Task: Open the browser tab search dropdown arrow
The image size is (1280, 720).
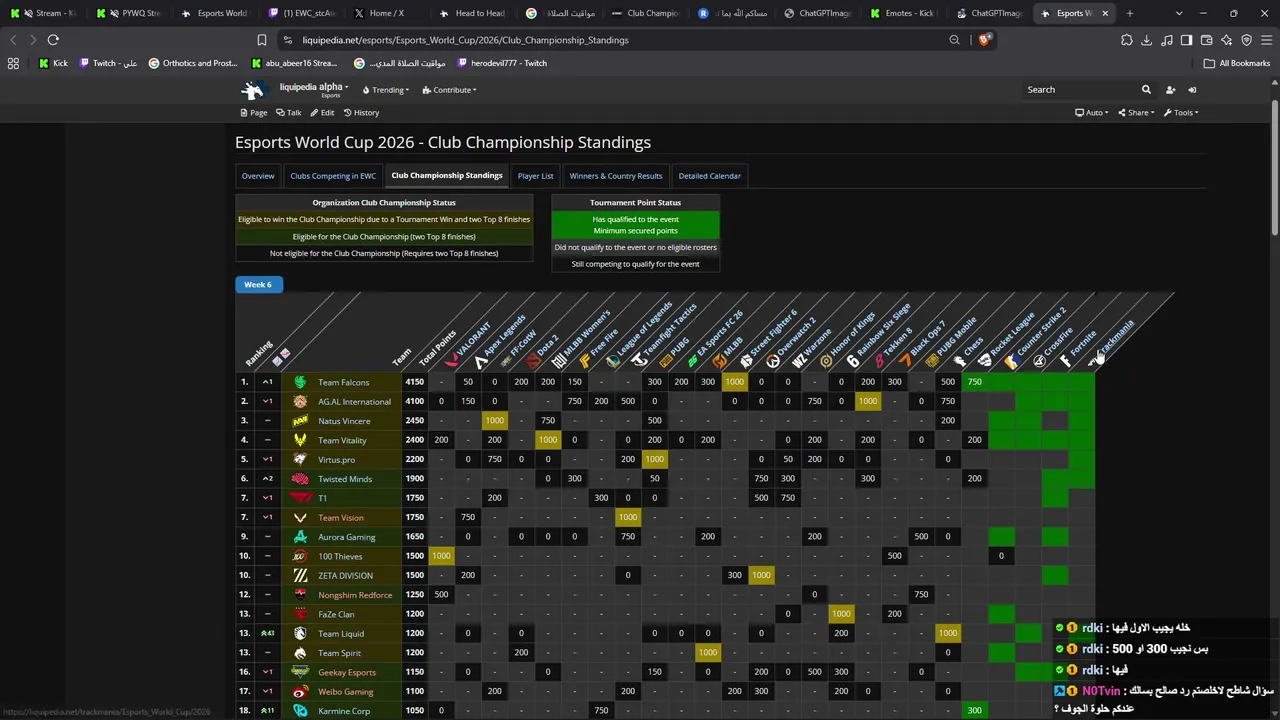Action: pos(1179,13)
